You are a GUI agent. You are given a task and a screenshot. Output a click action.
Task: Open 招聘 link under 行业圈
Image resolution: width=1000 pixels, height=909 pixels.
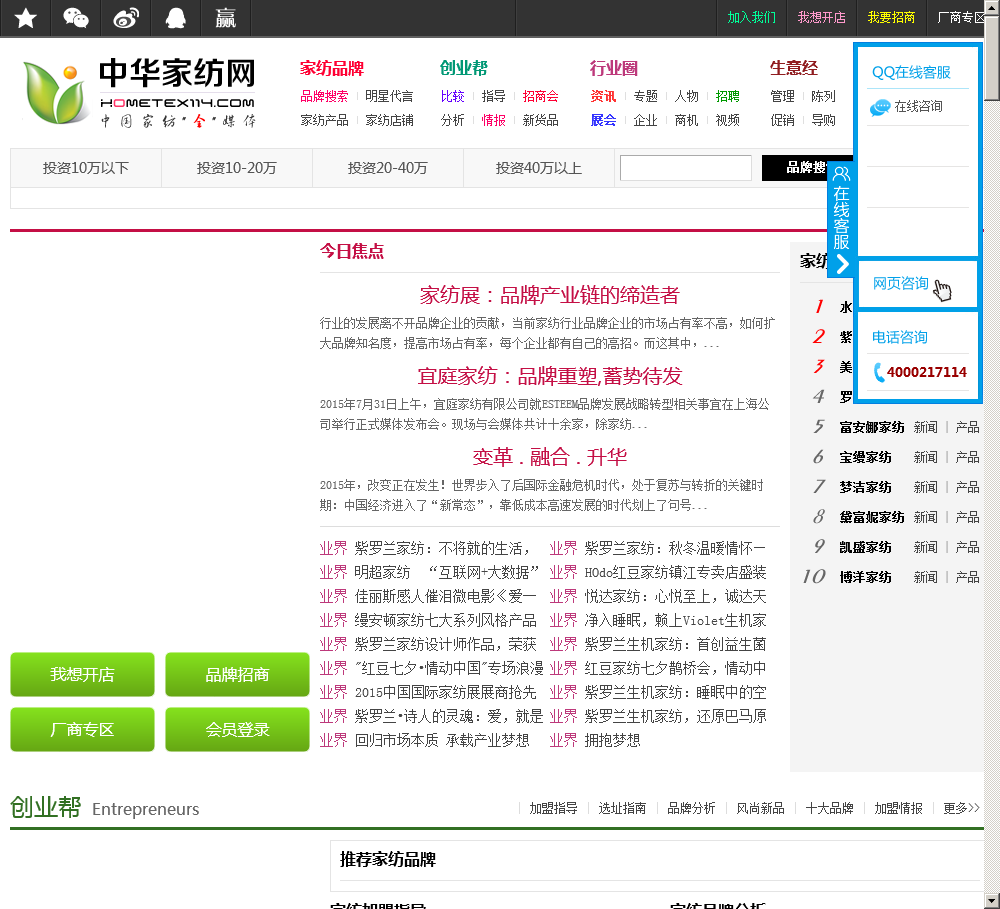coord(727,96)
